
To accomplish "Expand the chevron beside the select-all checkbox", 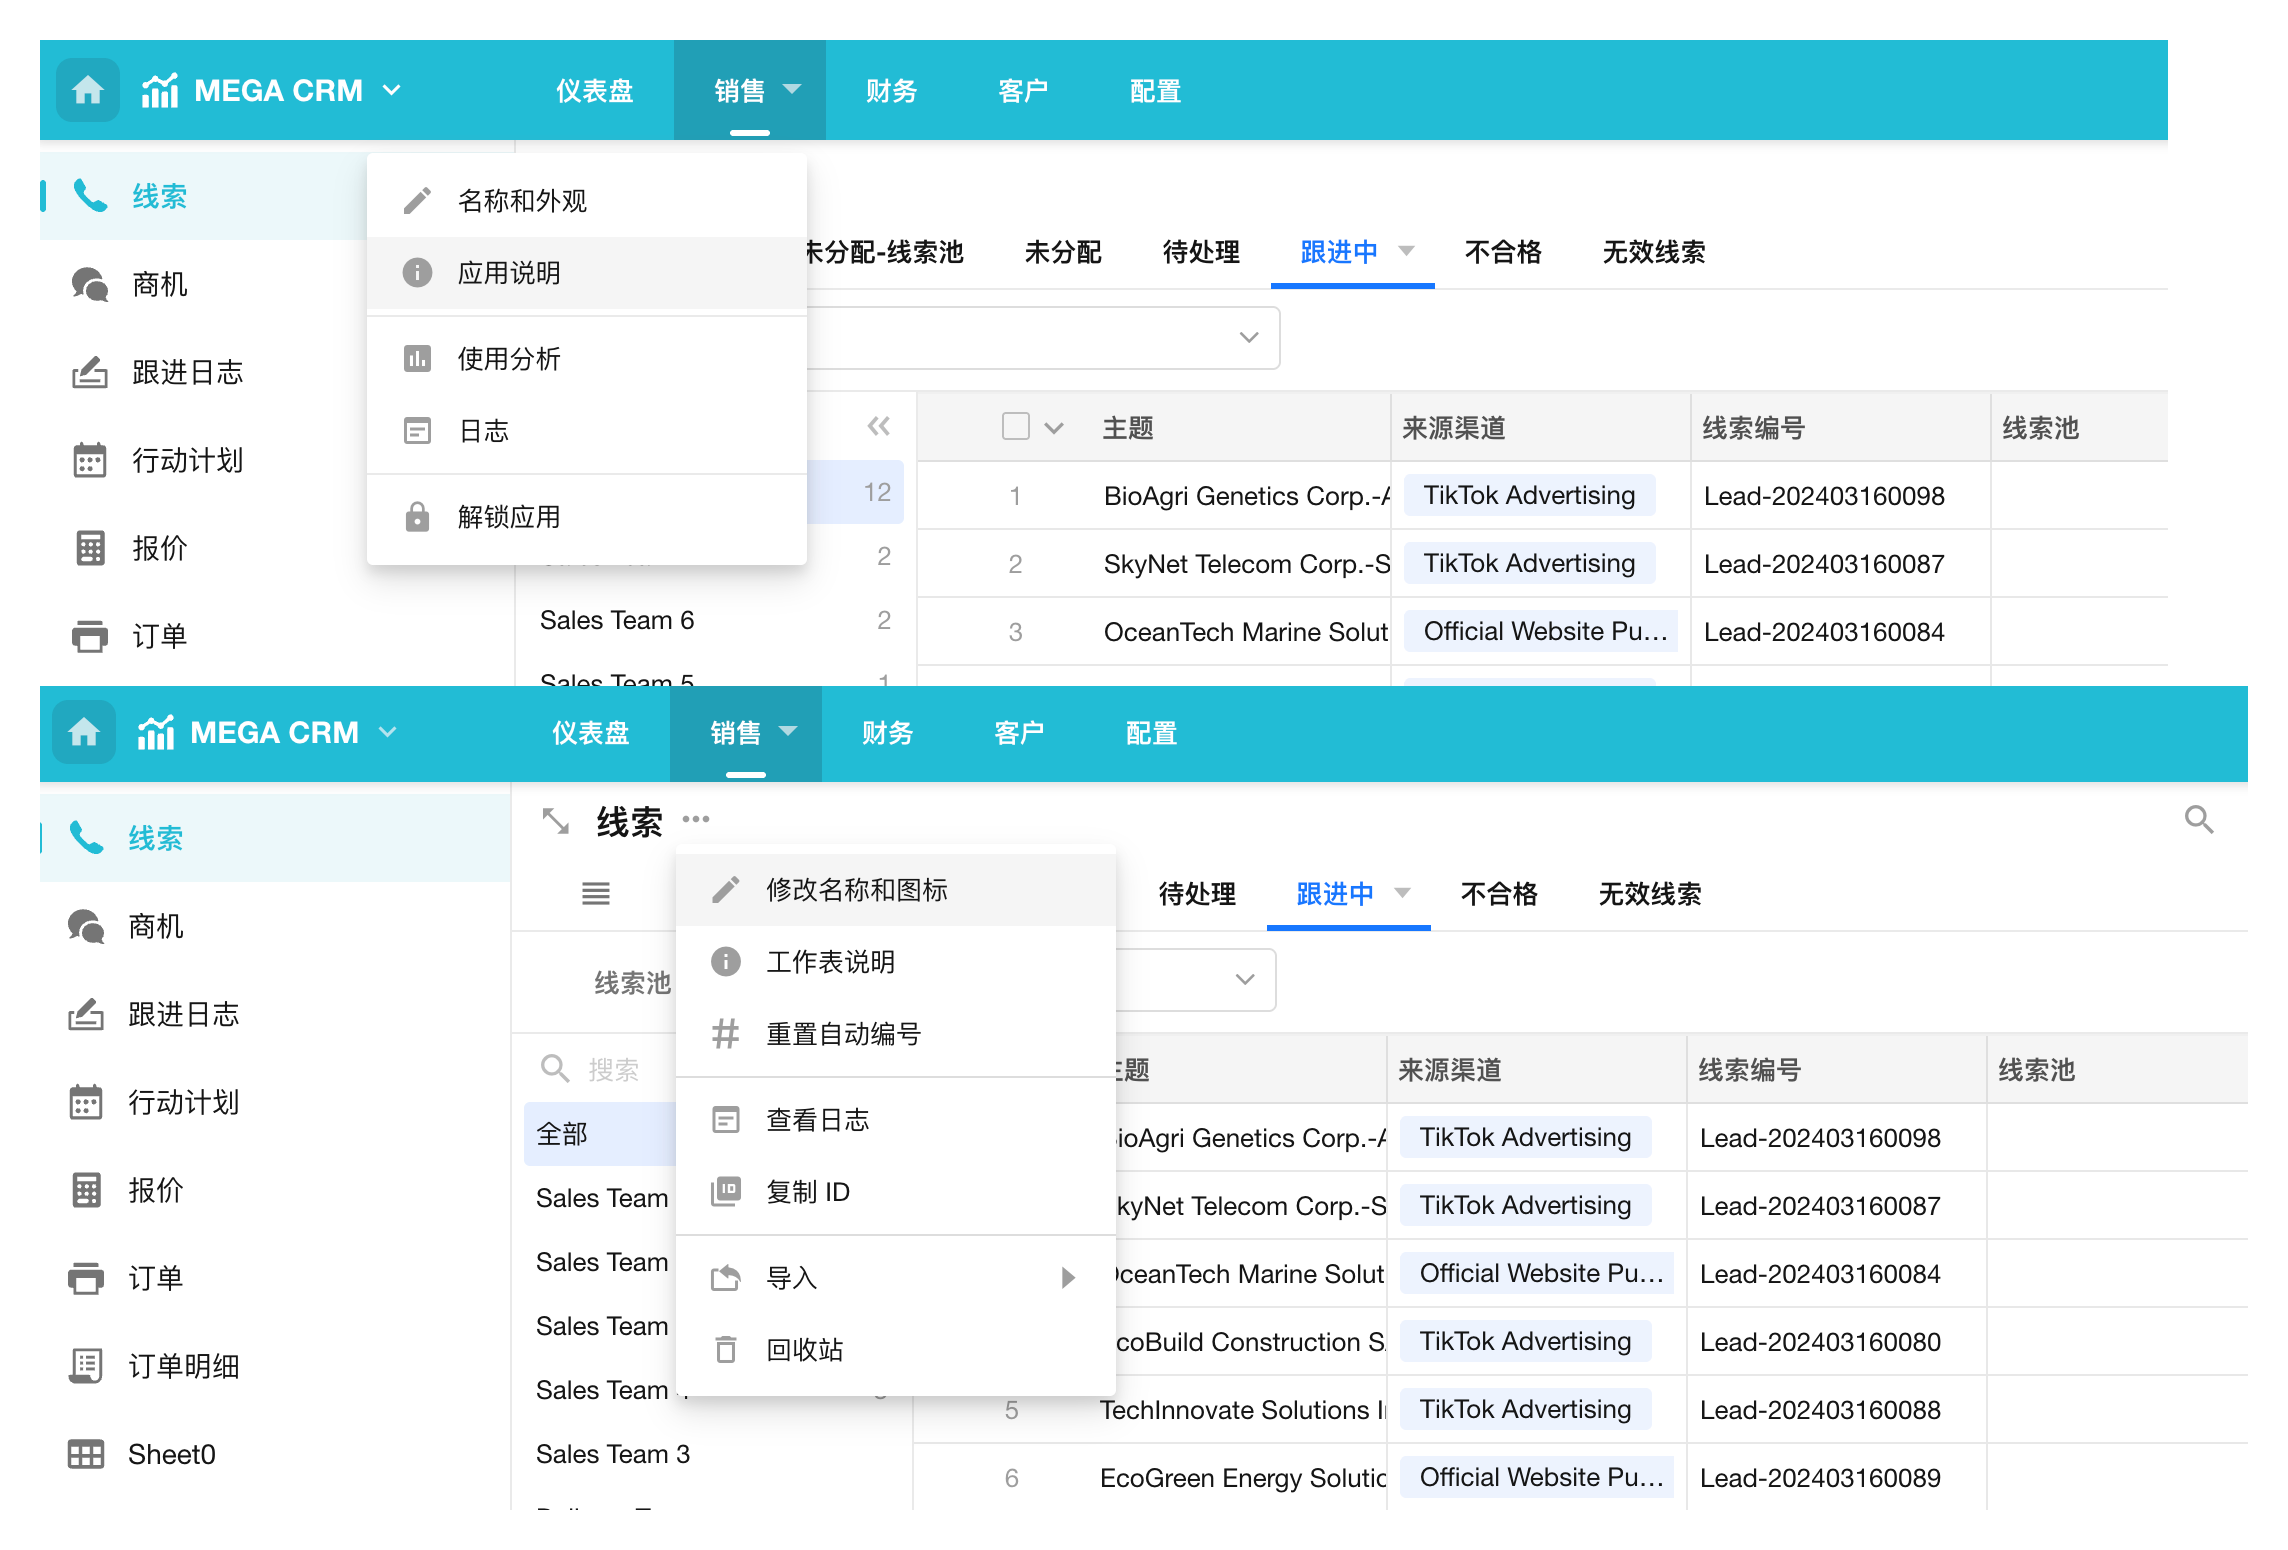I will pyautogui.click(x=1053, y=429).
